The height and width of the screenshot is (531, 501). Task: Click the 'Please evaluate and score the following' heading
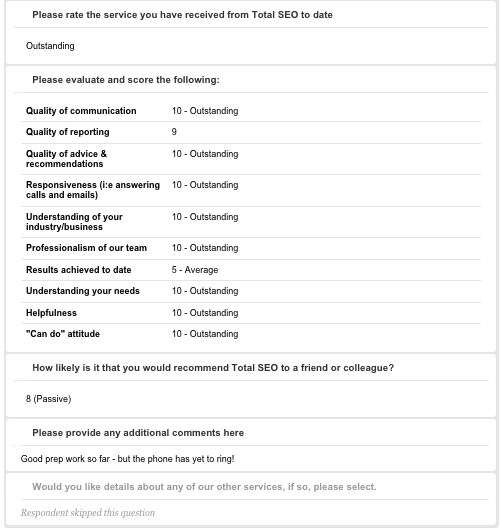coord(126,80)
